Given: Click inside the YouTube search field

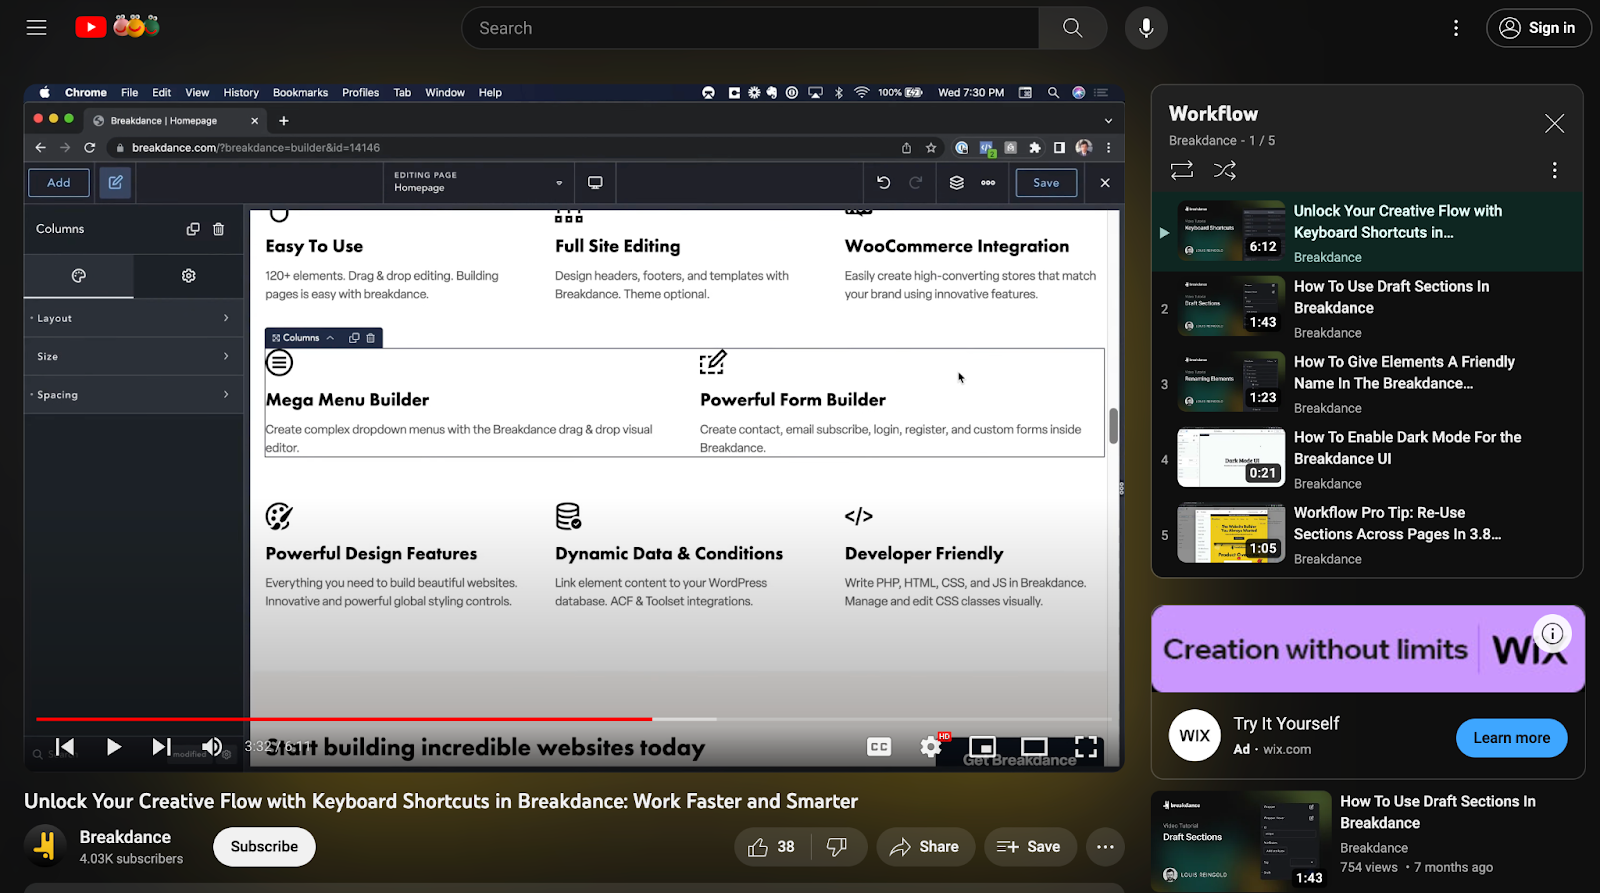Looking at the screenshot, I should pyautogui.click(x=750, y=28).
